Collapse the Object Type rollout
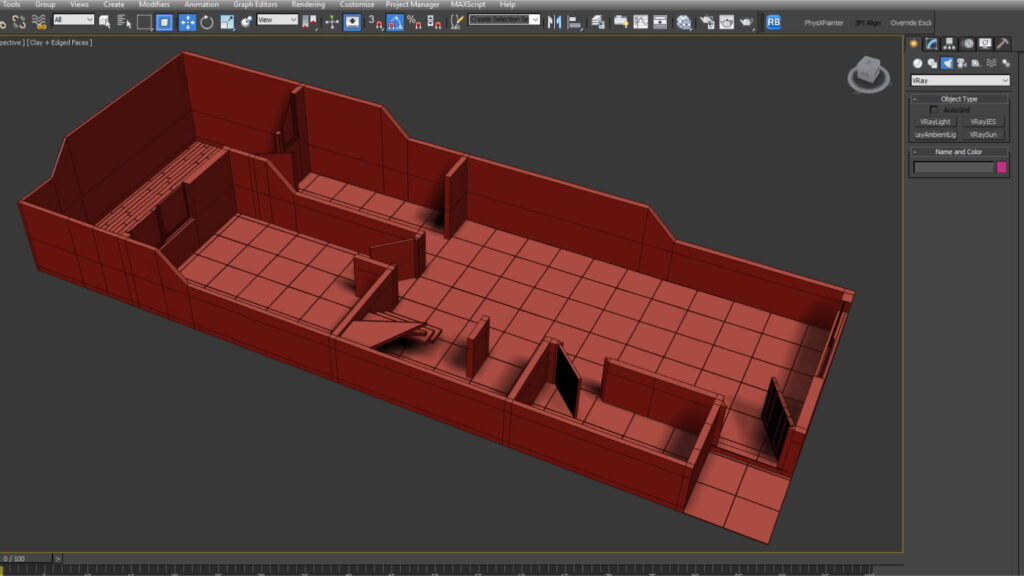 (x=959, y=99)
